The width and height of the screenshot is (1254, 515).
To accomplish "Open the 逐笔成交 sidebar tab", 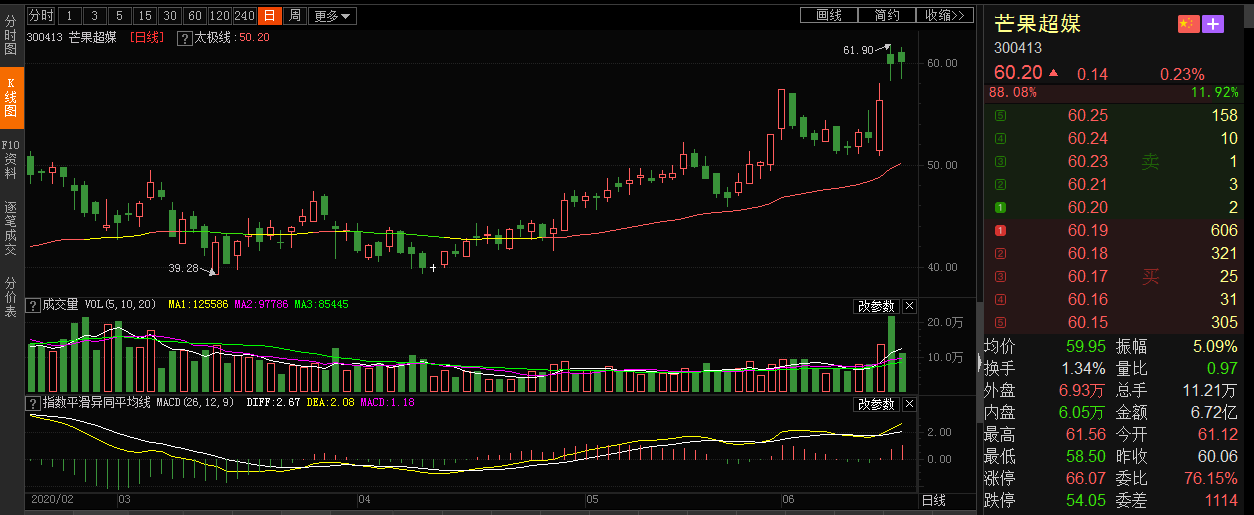I will tap(11, 228).
